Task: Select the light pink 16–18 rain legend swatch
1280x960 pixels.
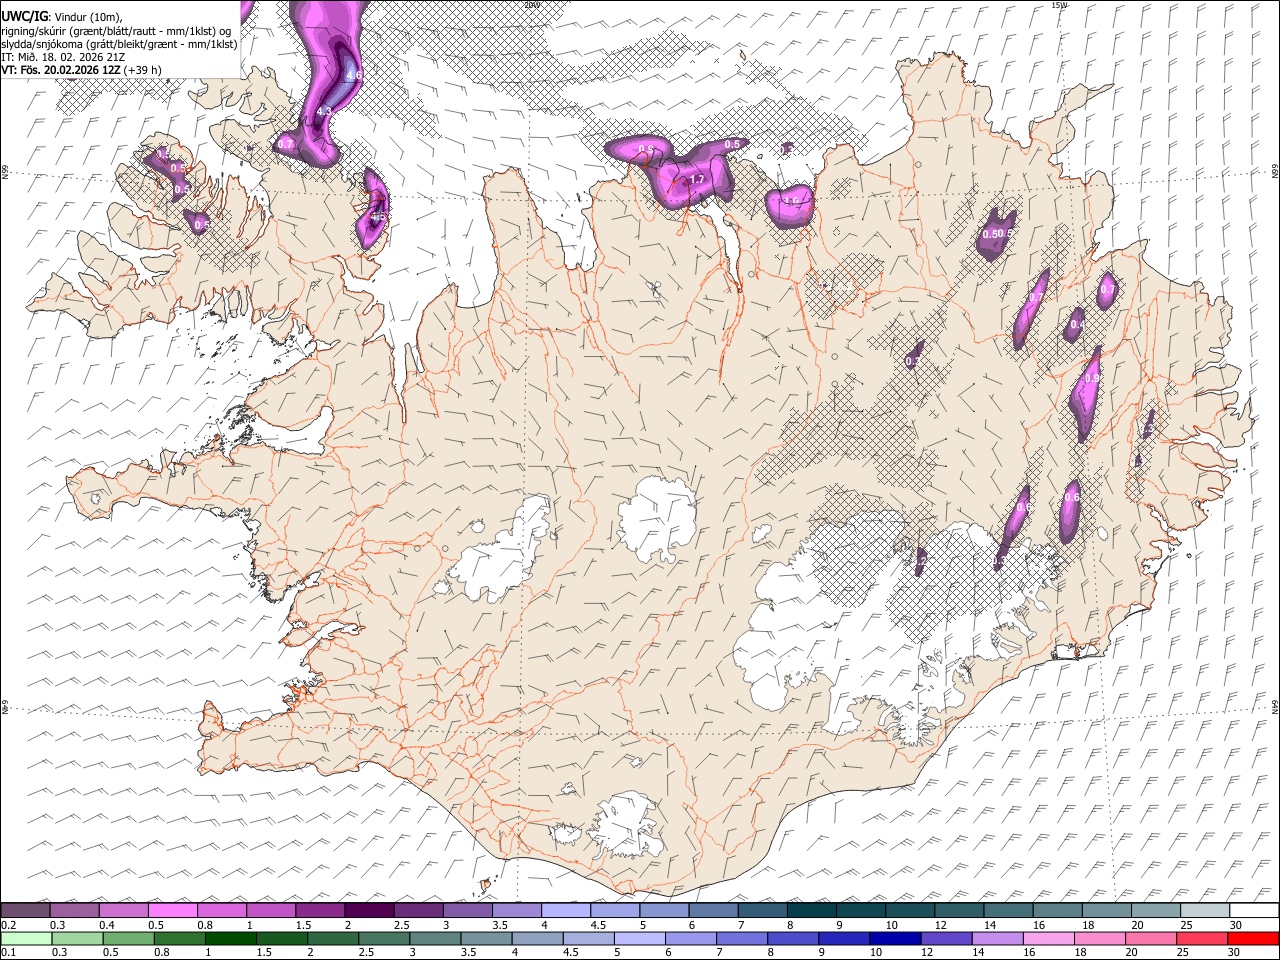Action: coord(1048,938)
